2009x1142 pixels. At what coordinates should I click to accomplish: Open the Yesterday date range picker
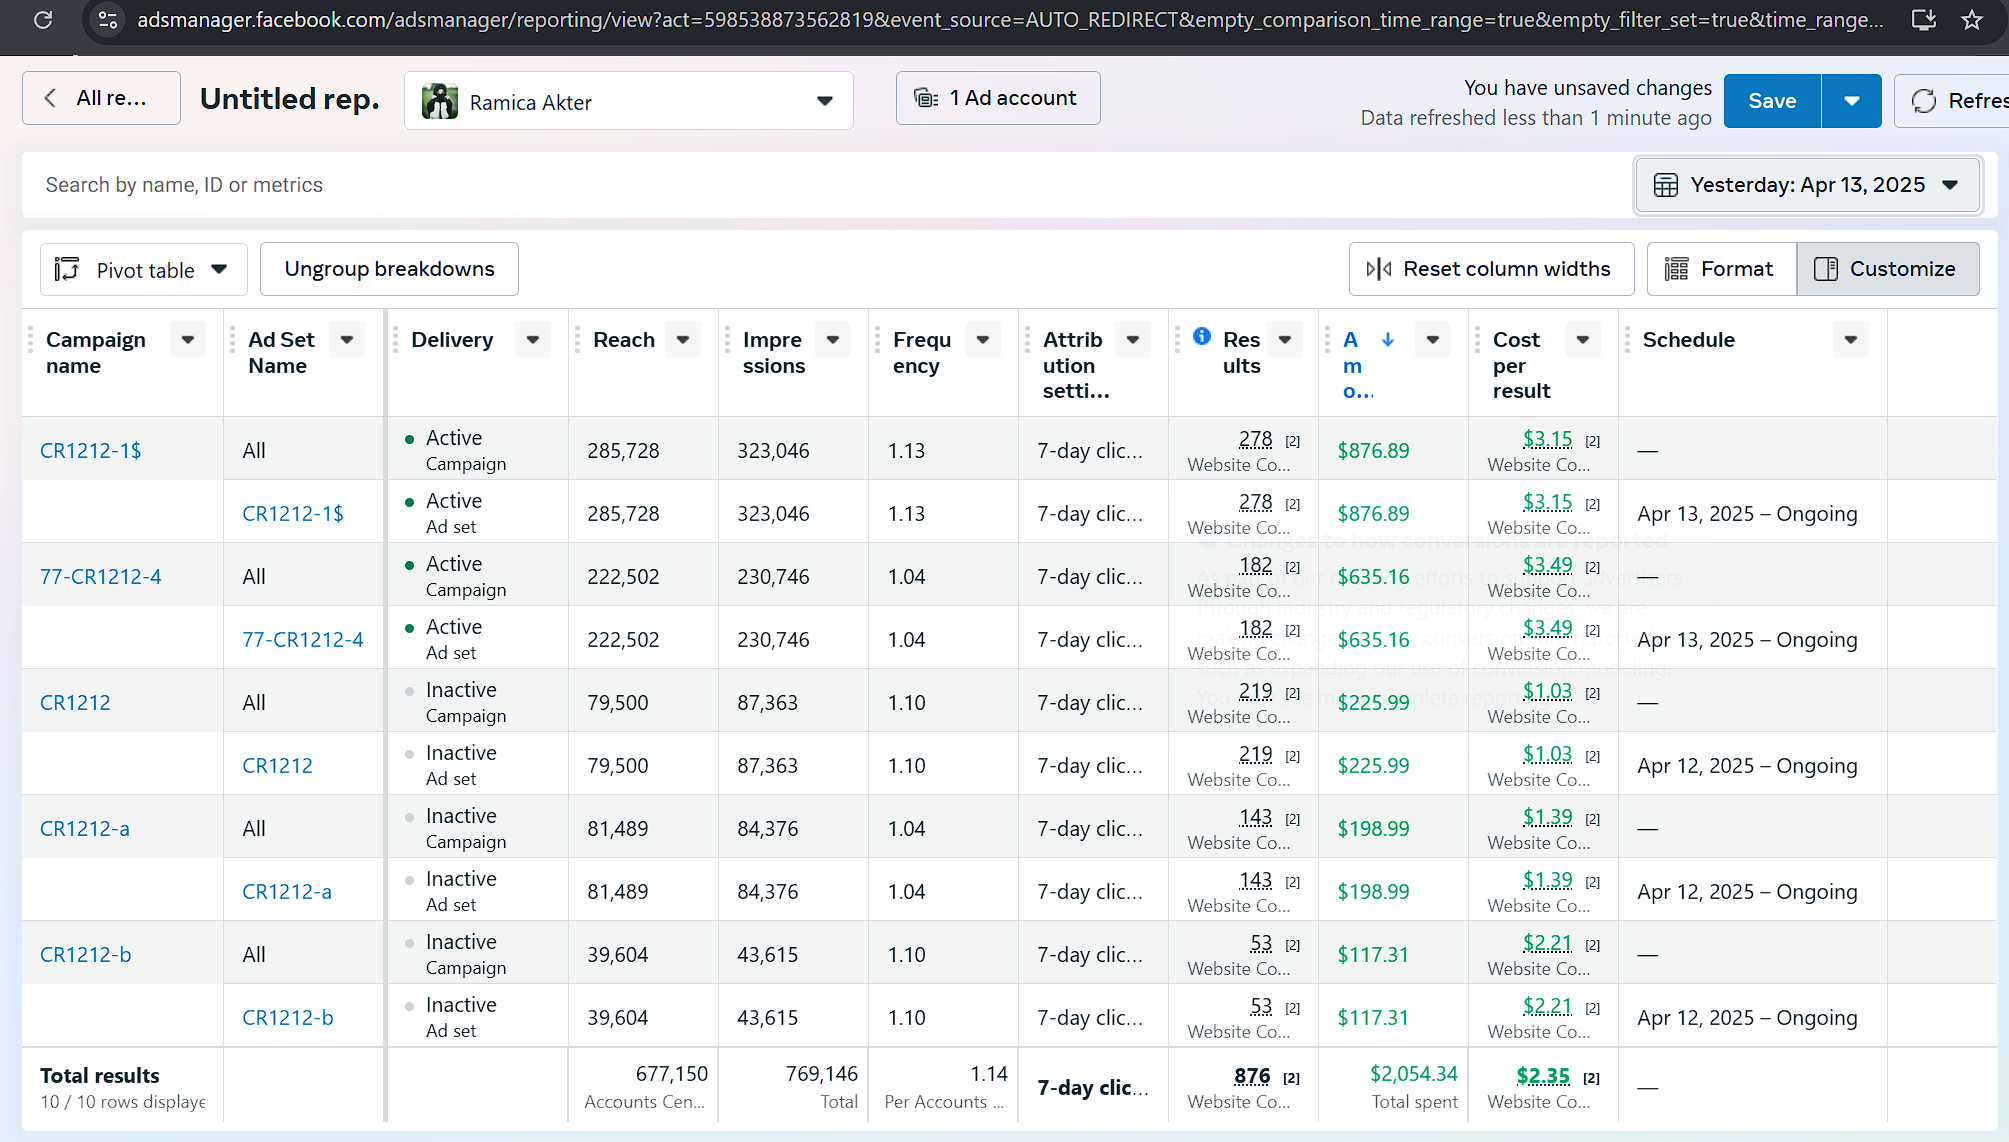1806,185
